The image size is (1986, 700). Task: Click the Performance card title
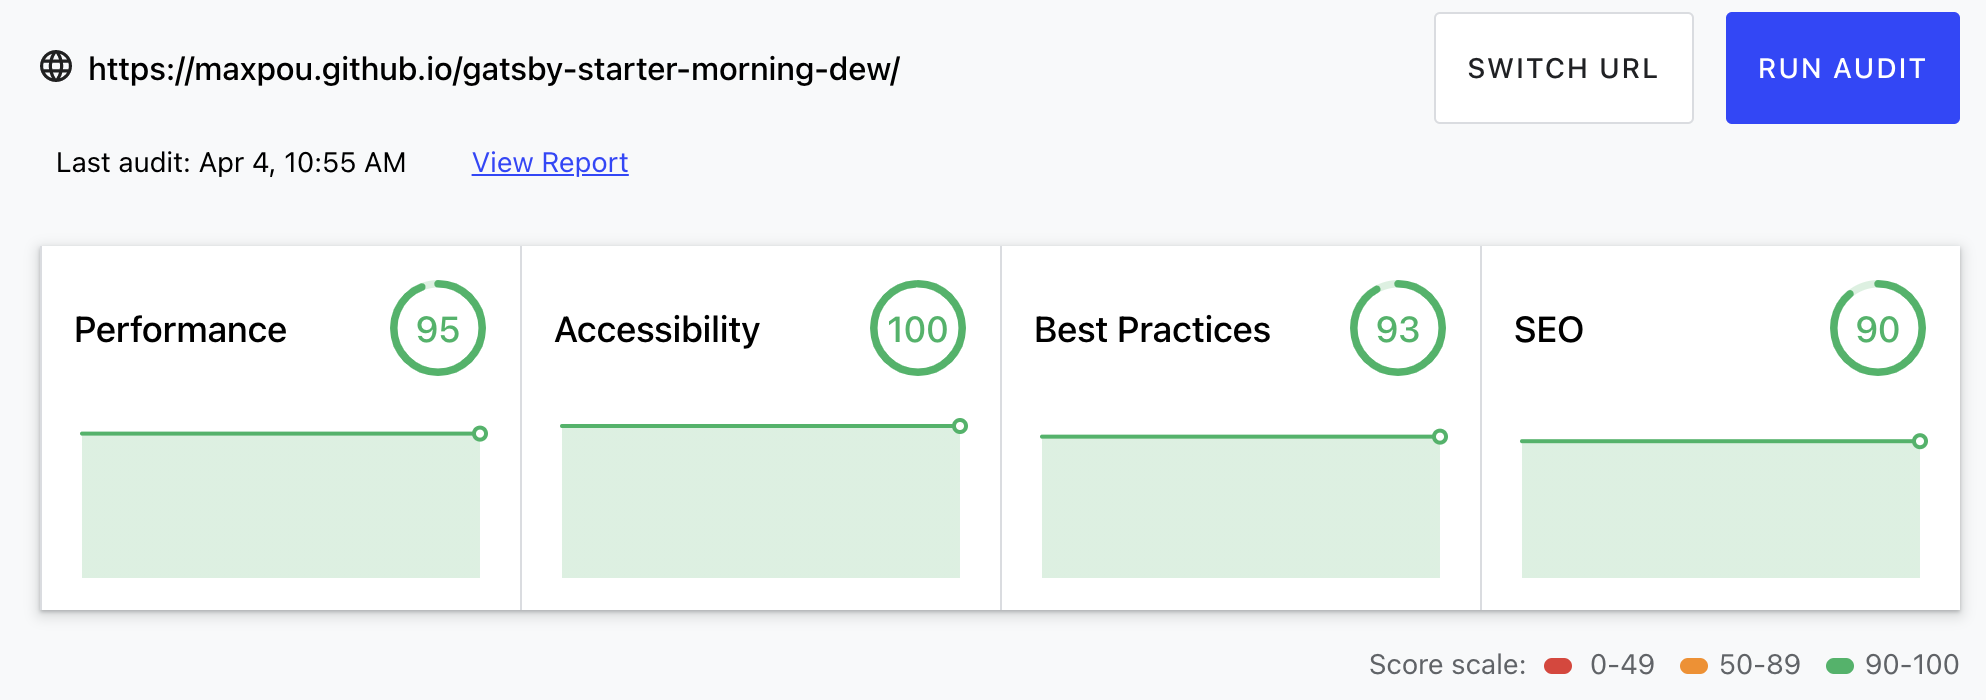click(181, 330)
